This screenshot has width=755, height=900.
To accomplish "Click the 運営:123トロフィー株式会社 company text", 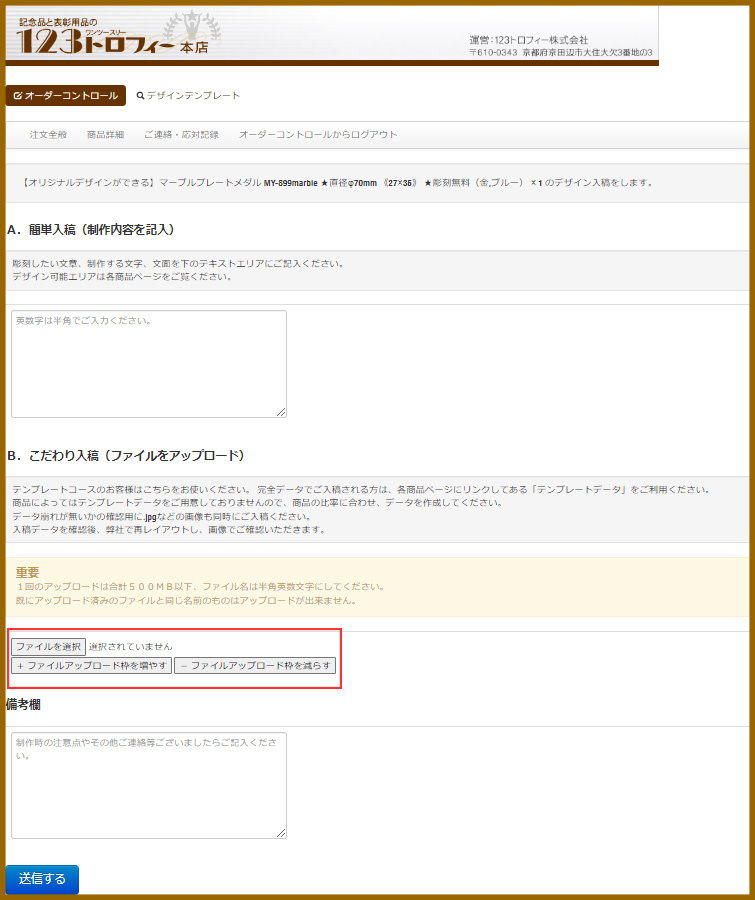I will click(528, 40).
